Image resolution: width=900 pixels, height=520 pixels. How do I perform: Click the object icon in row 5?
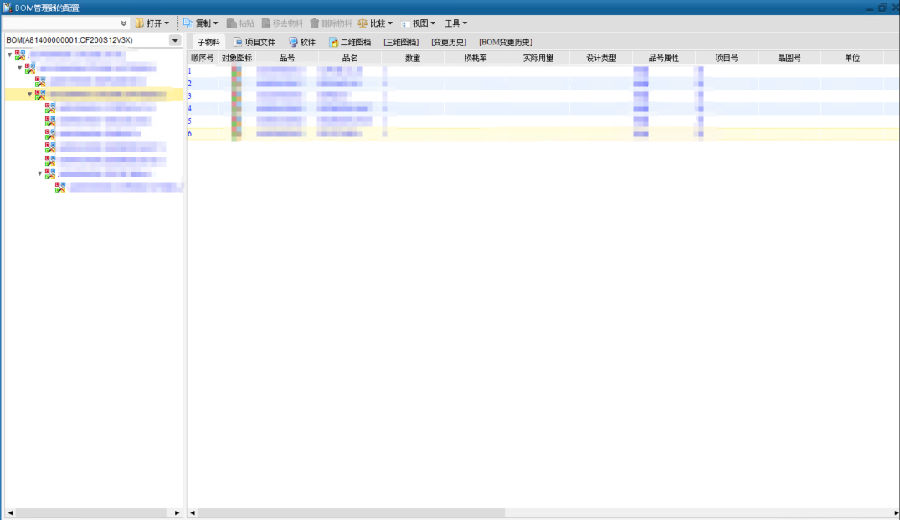[x=236, y=121]
